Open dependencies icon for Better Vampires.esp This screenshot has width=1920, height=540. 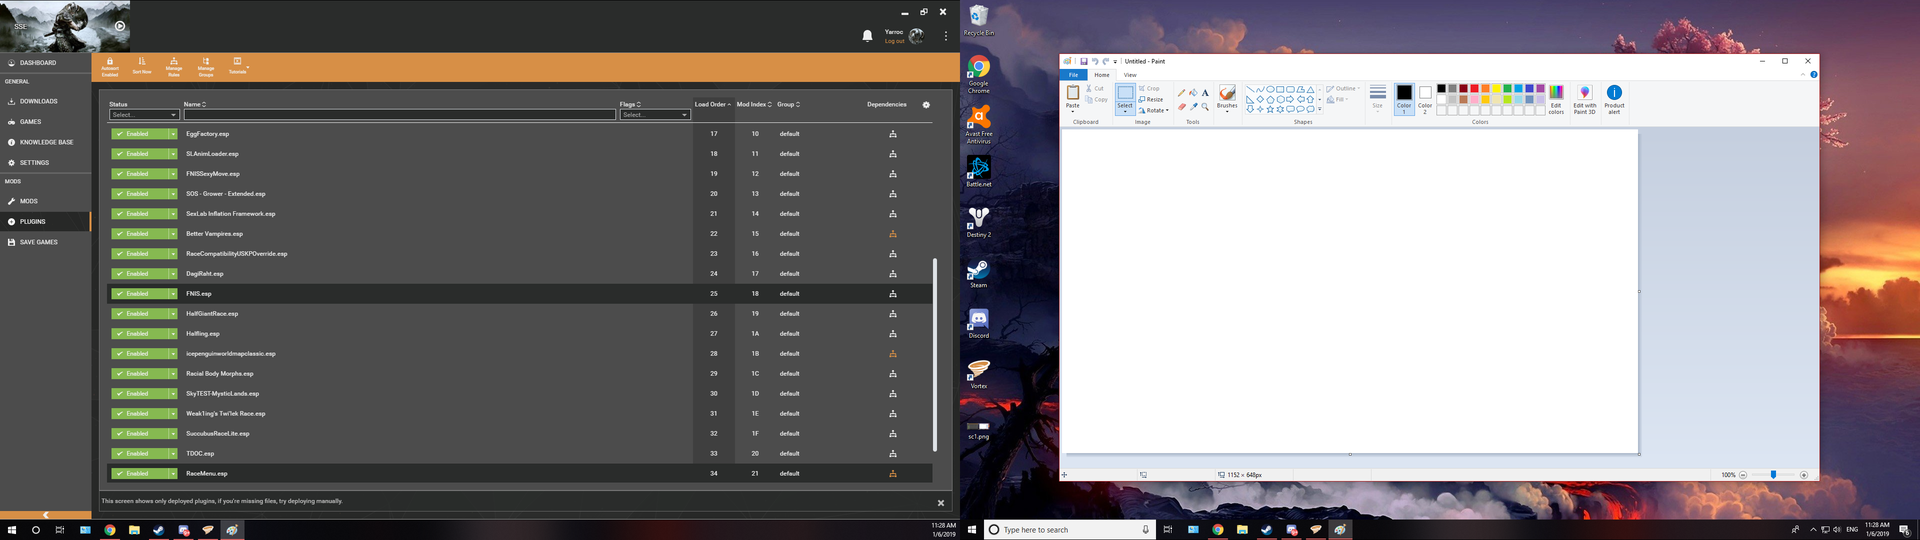tap(893, 234)
